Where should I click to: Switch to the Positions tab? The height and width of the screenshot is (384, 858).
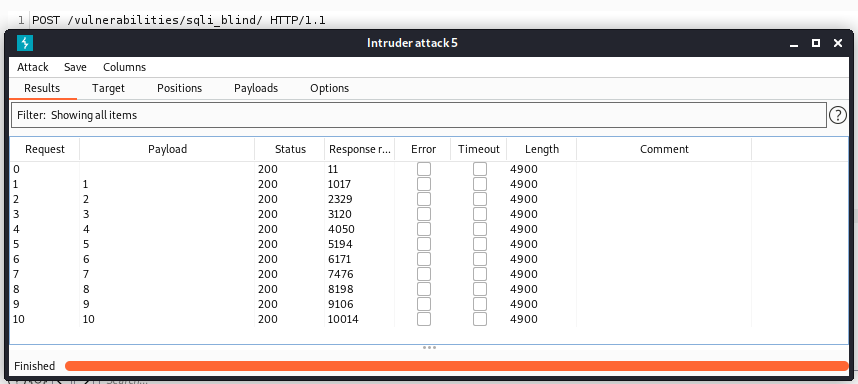179,88
